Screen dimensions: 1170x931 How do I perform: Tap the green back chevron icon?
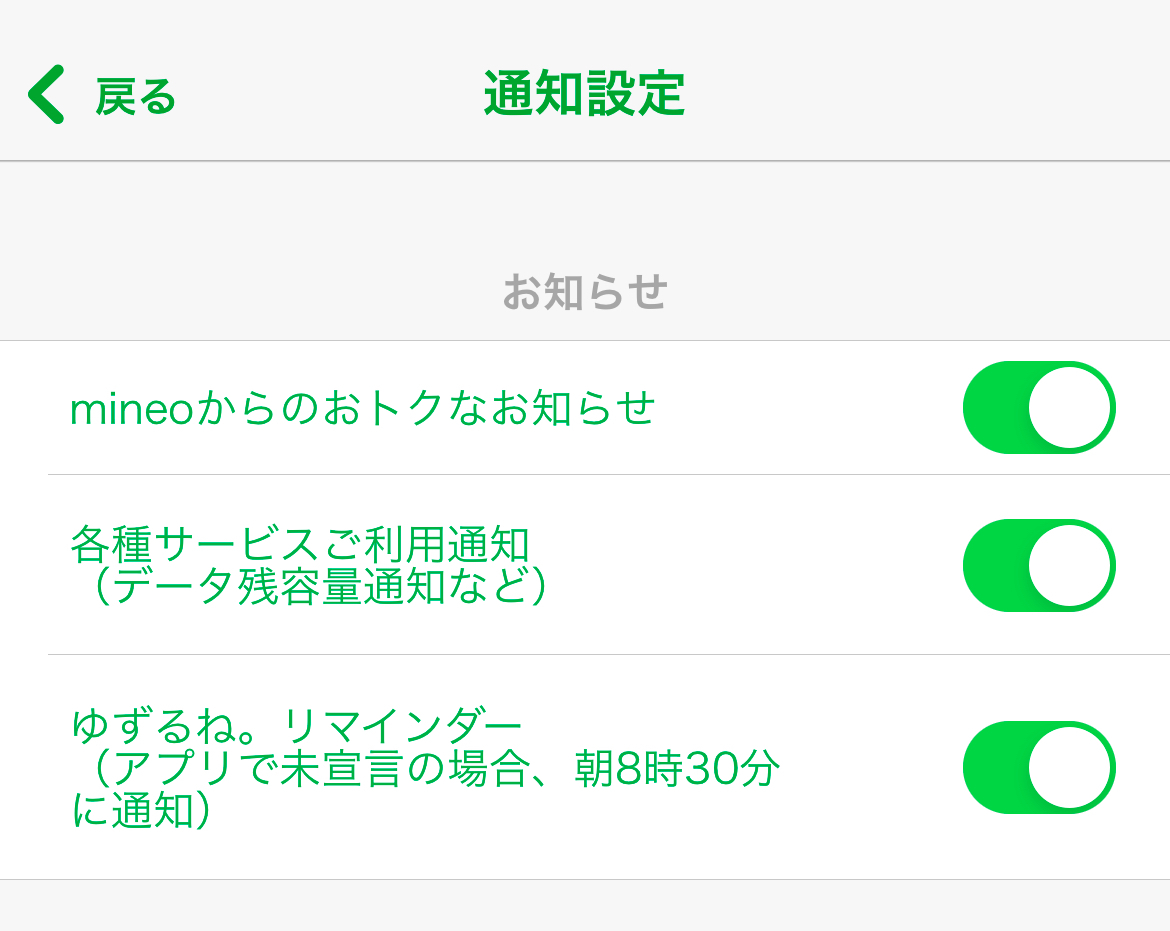click(x=46, y=95)
